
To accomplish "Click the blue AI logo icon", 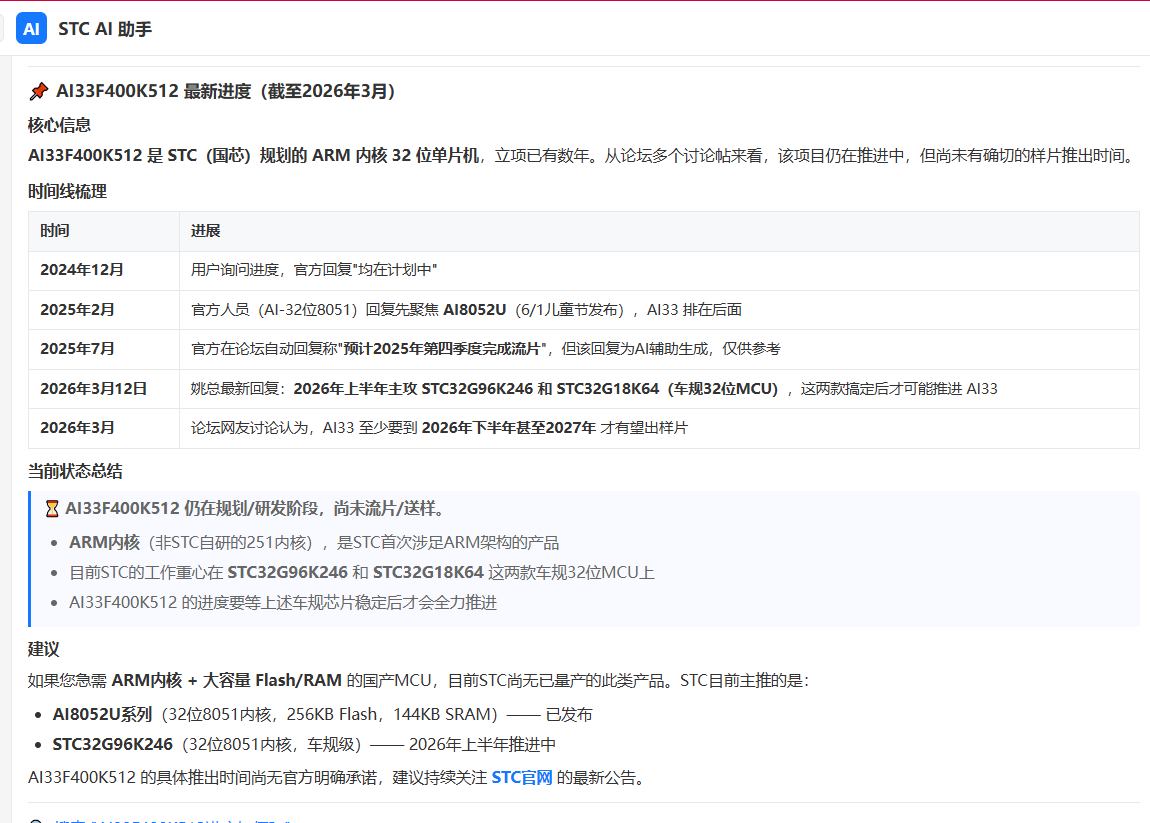I will pyautogui.click(x=32, y=29).
